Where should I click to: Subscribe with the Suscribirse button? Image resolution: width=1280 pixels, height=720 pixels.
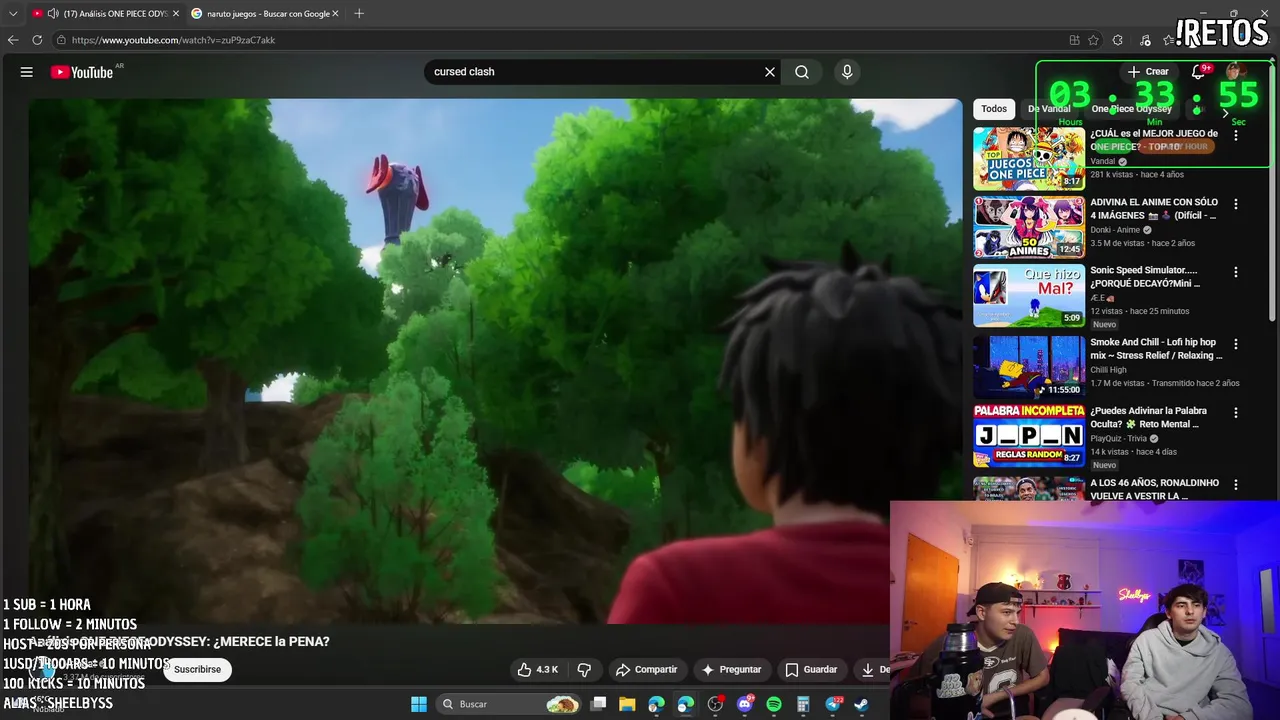[197, 669]
